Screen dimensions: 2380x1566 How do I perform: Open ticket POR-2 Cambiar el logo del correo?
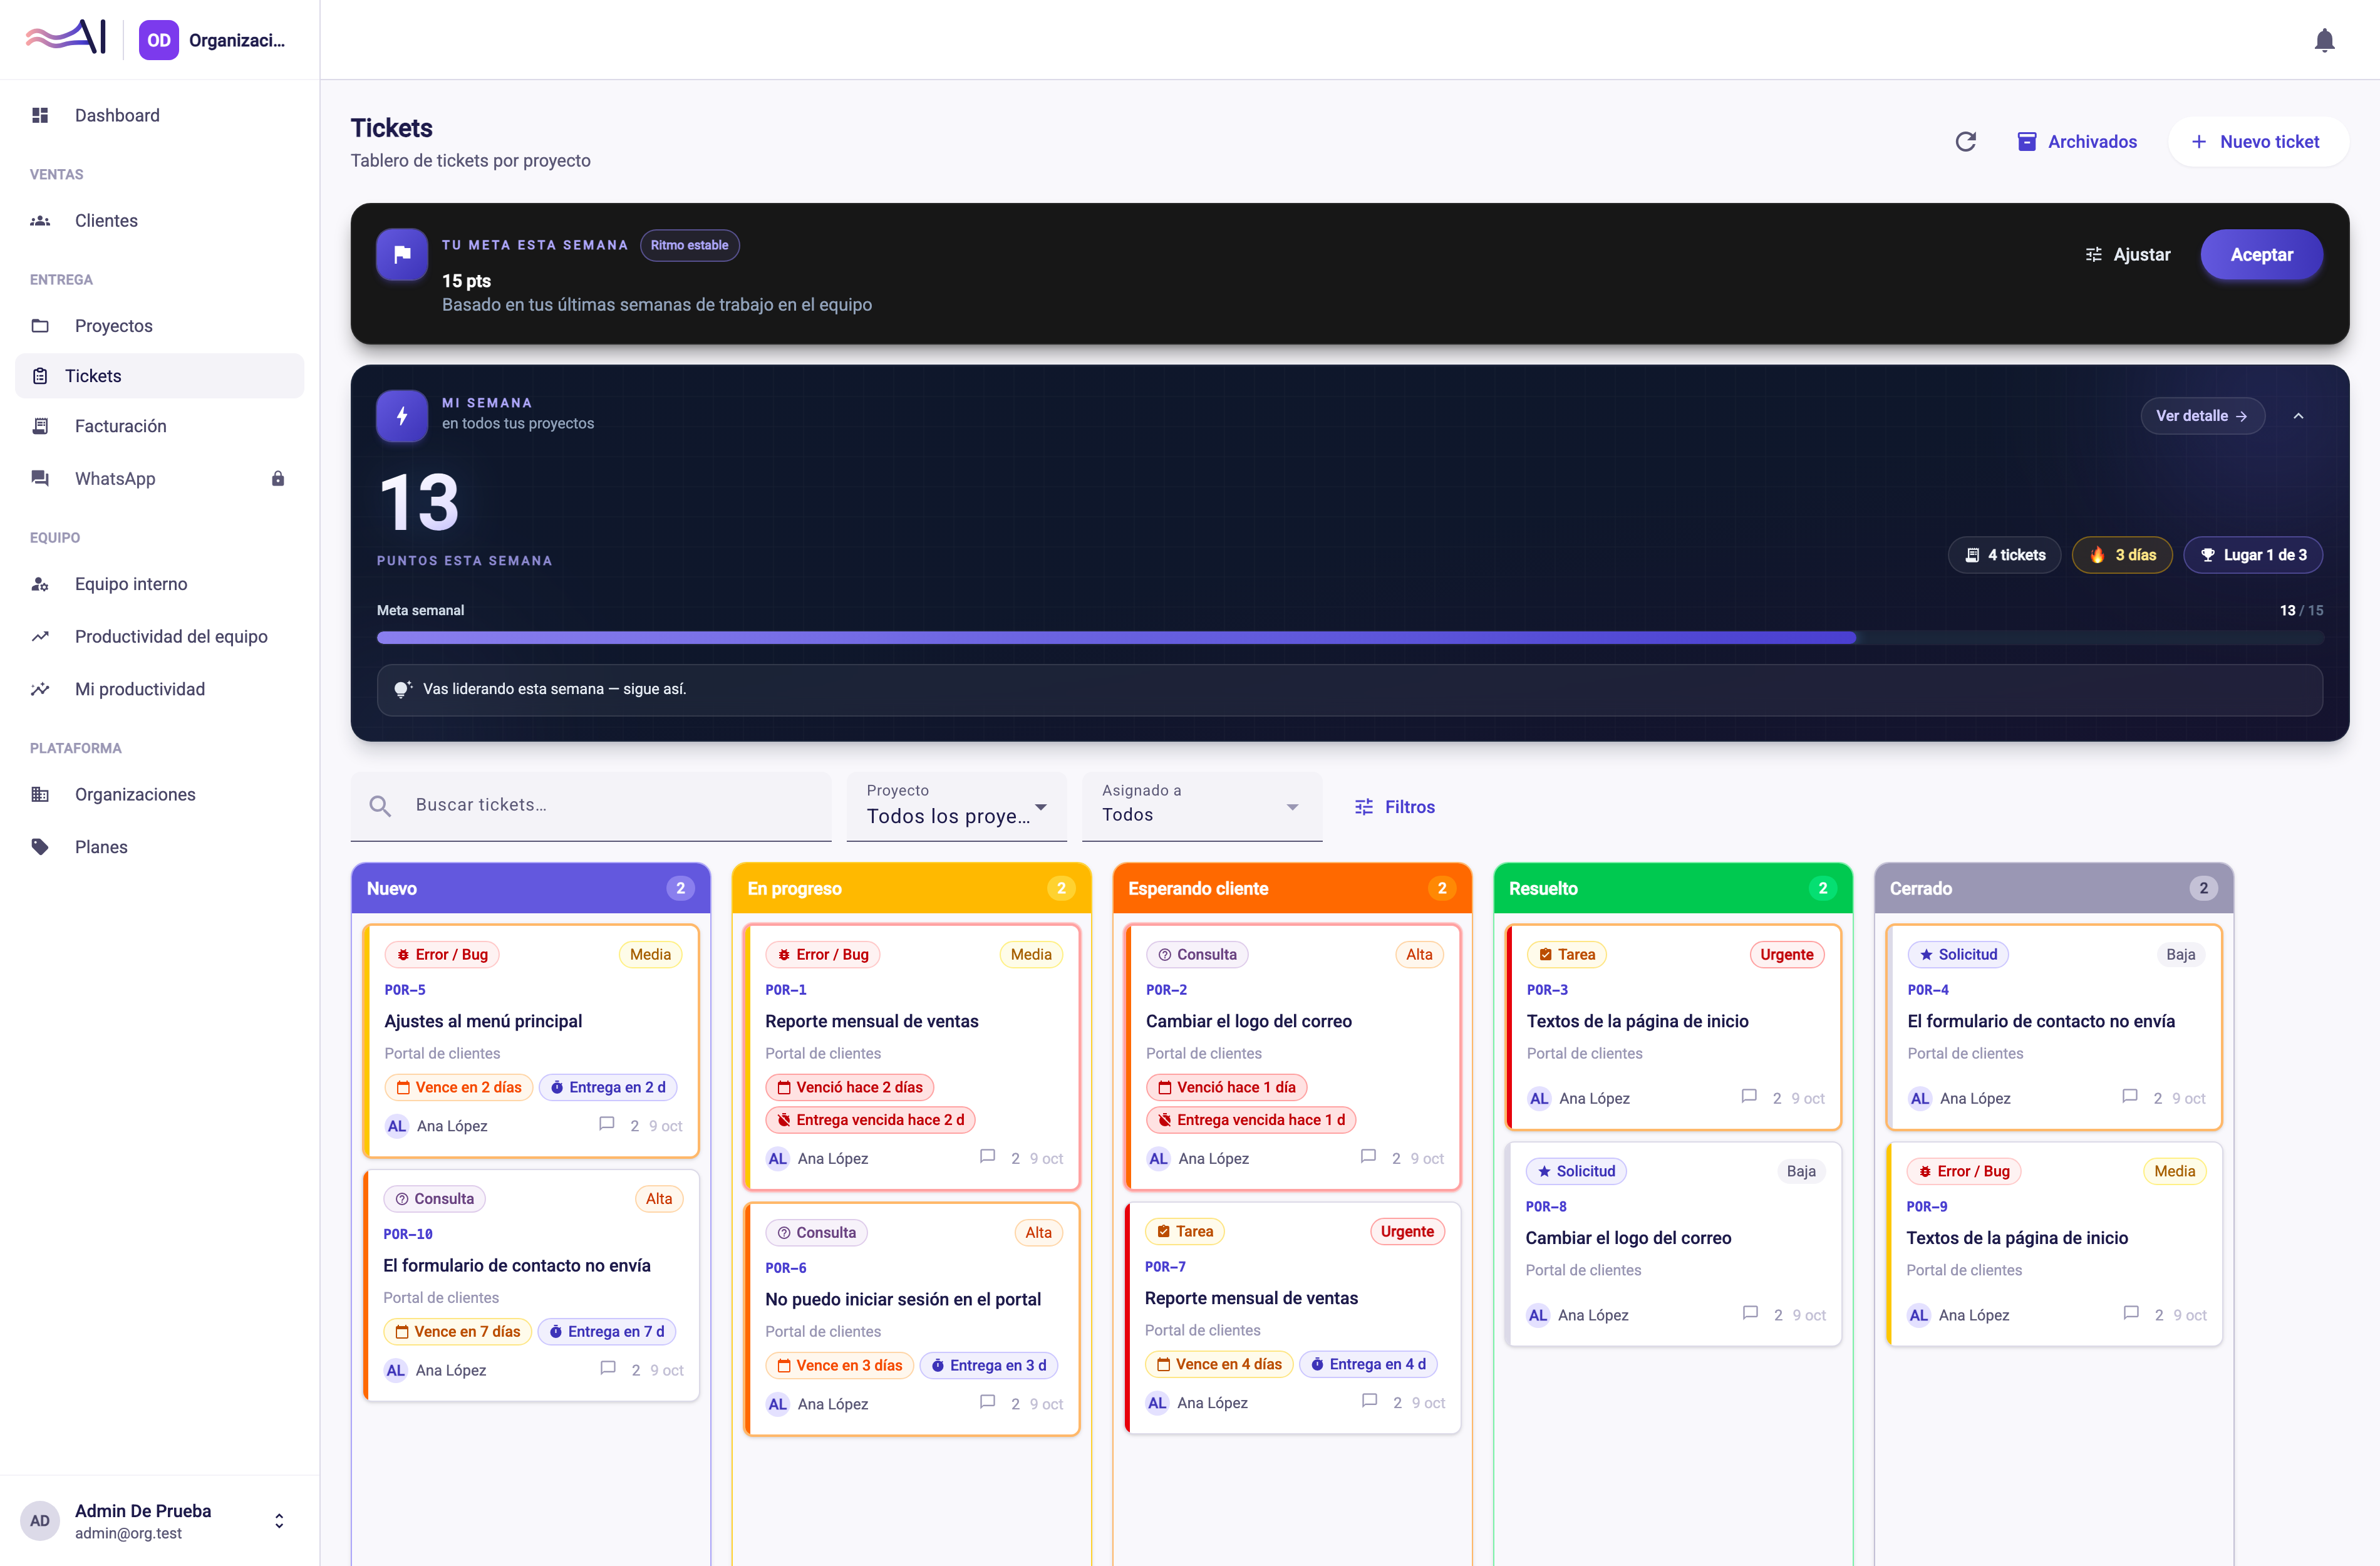(1292, 1057)
